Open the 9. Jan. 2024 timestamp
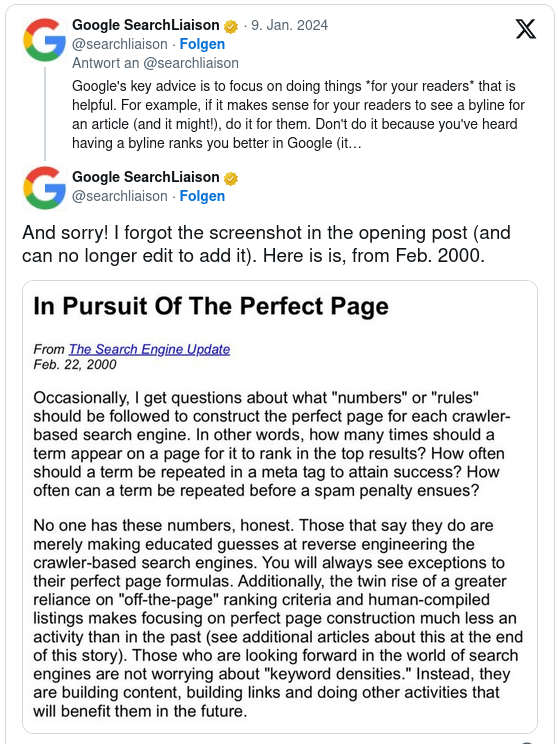Image resolution: width=558 pixels, height=744 pixels. point(289,25)
